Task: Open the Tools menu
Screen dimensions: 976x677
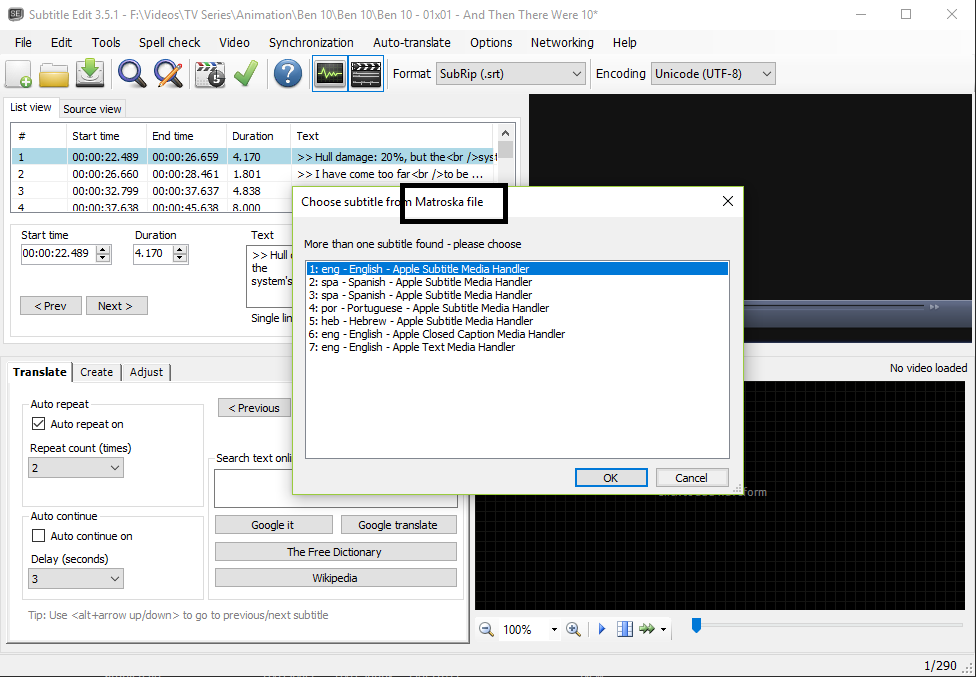Action: tap(106, 42)
